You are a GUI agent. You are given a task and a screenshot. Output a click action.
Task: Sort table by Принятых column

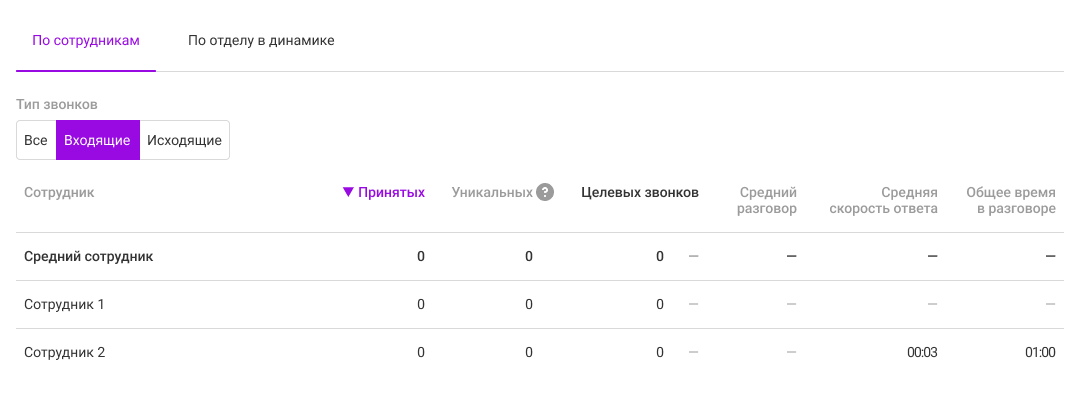coord(391,193)
